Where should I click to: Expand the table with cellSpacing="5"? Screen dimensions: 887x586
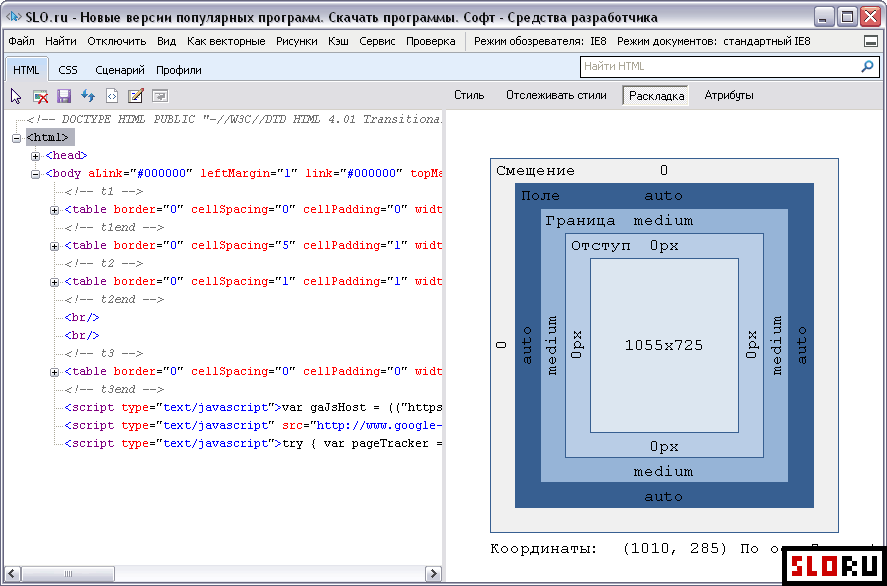tap(54, 246)
